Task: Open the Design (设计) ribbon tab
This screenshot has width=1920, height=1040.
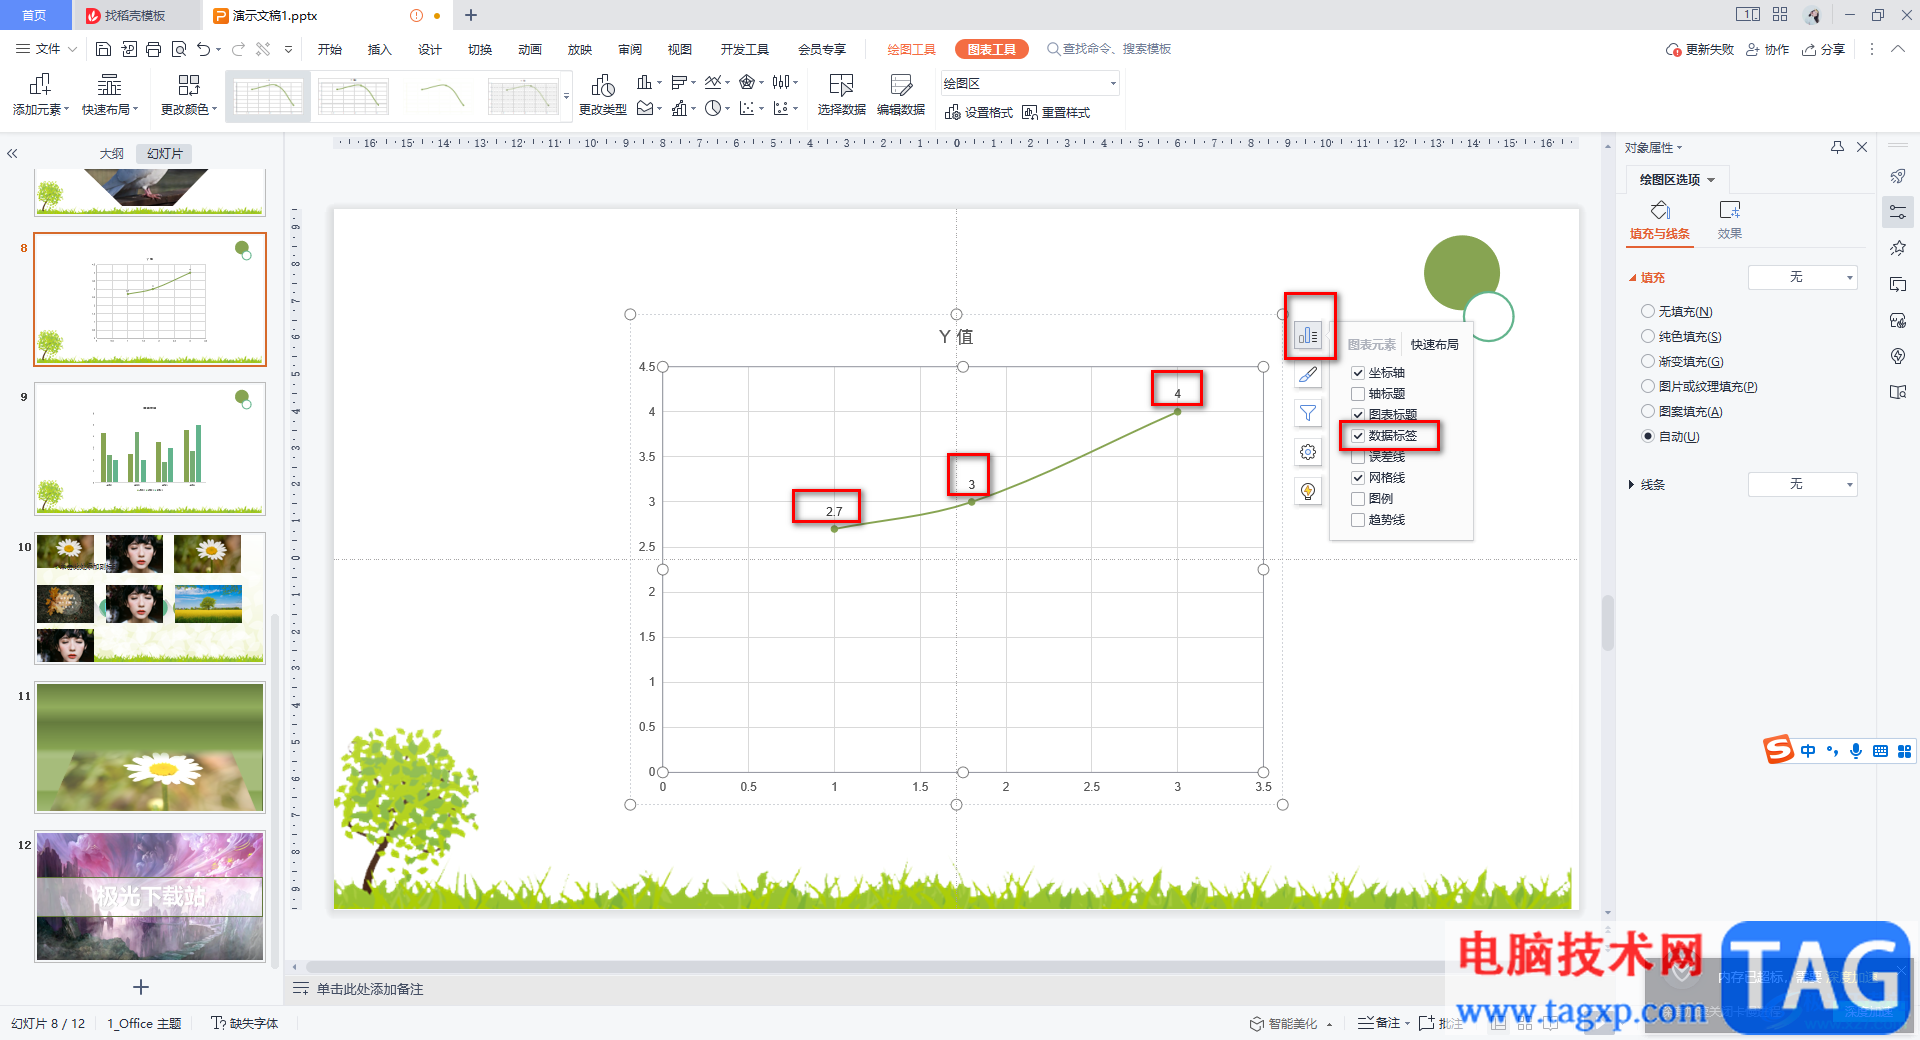Action: pos(429,49)
